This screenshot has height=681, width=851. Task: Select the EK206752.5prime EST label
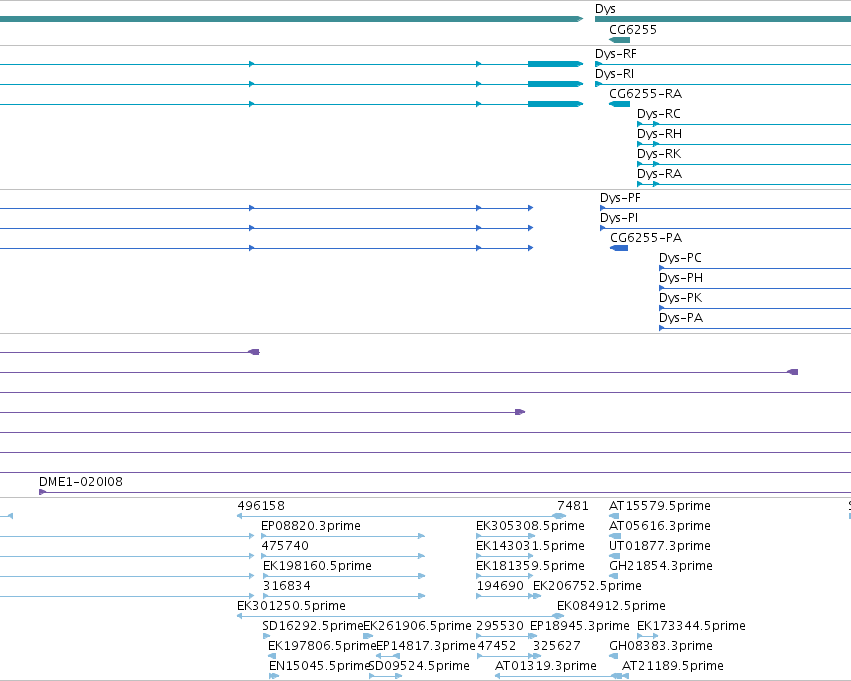click(587, 586)
